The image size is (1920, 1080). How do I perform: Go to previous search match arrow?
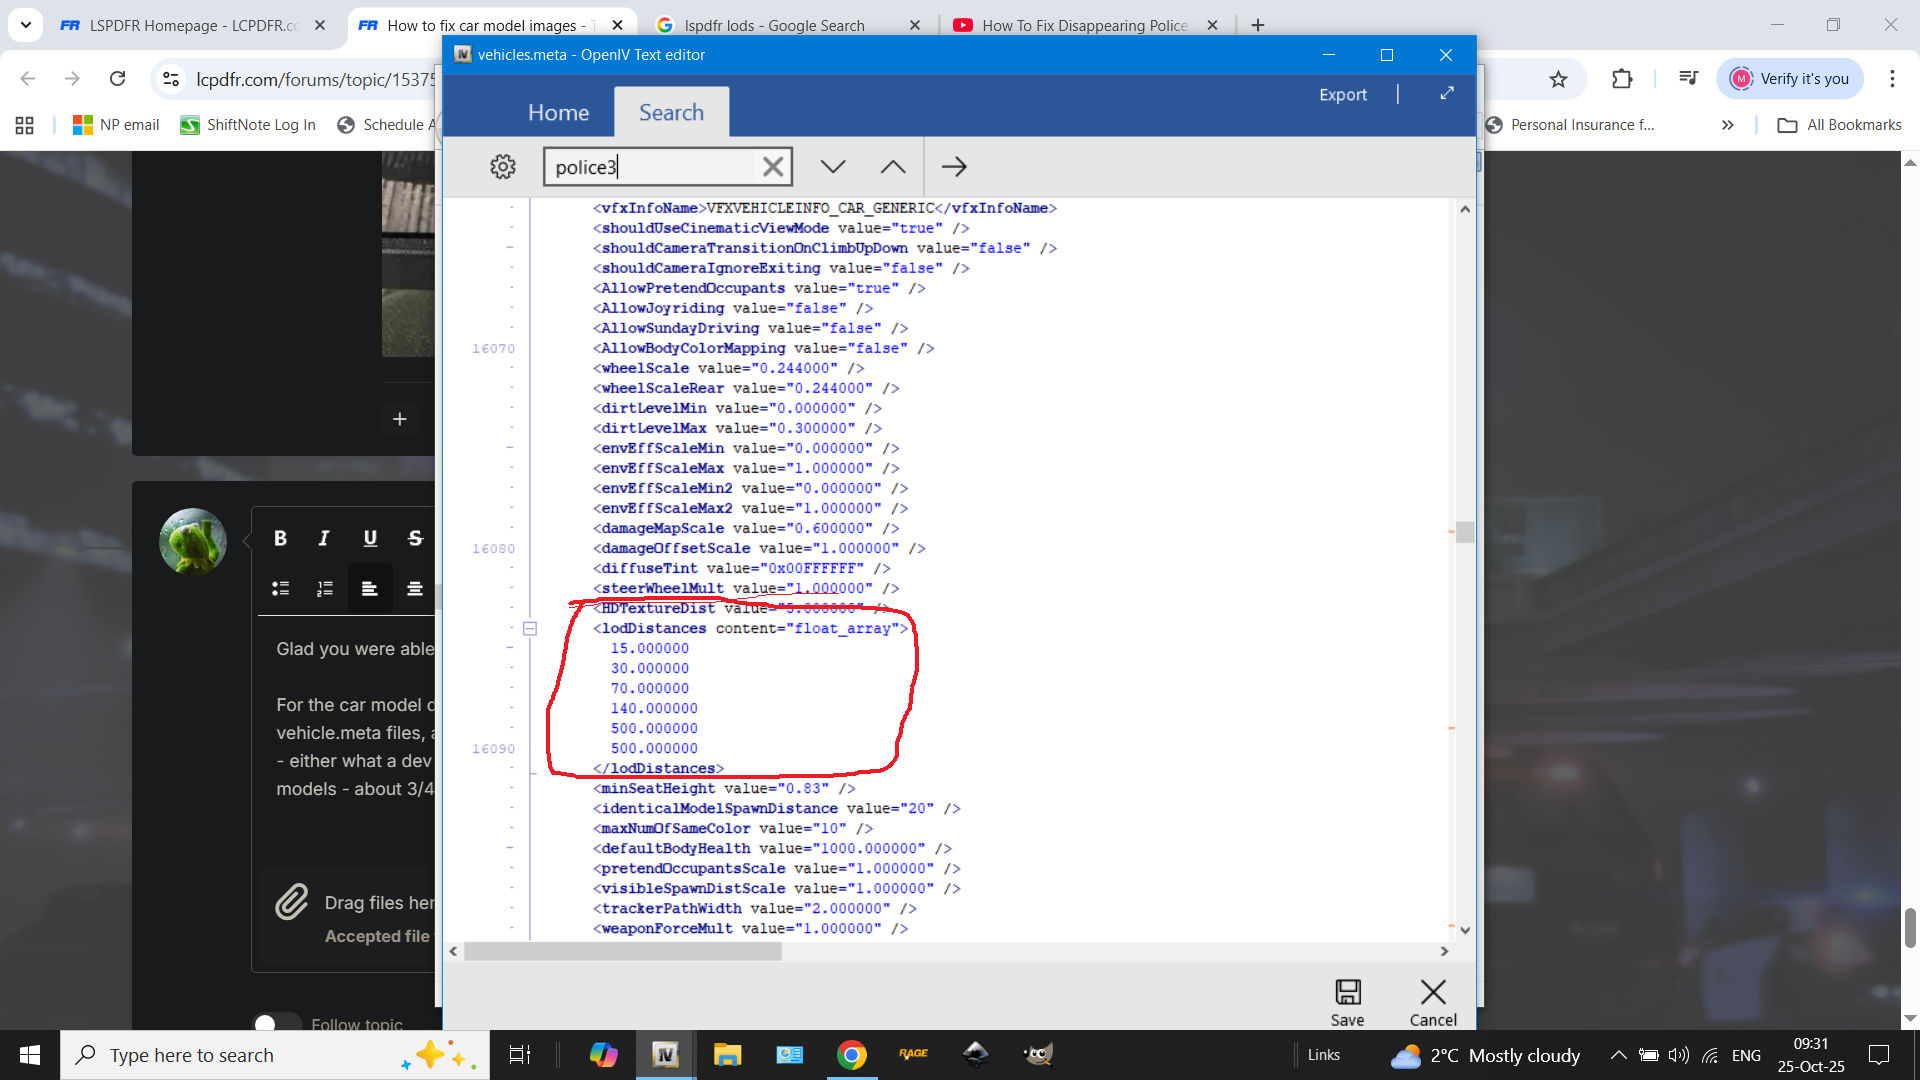pyautogui.click(x=893, y=167)
